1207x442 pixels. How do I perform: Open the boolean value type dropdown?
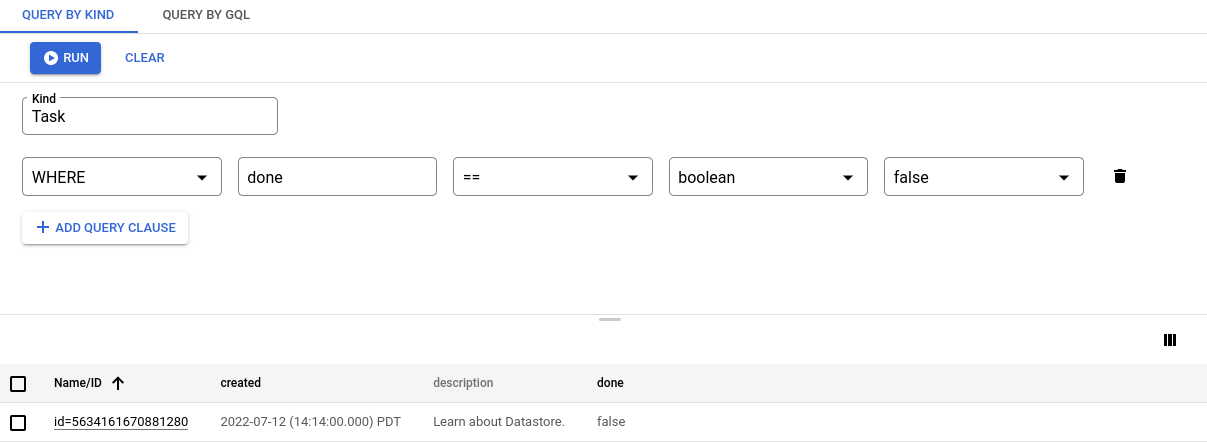pyautogui.click(x=767, y=177)
